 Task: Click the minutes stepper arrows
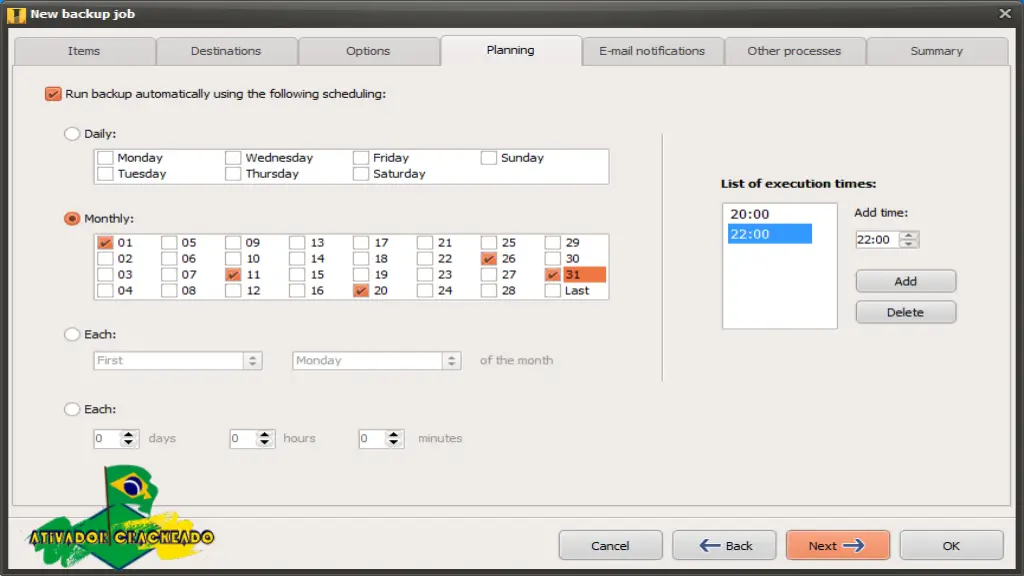(x=394, y=439)
